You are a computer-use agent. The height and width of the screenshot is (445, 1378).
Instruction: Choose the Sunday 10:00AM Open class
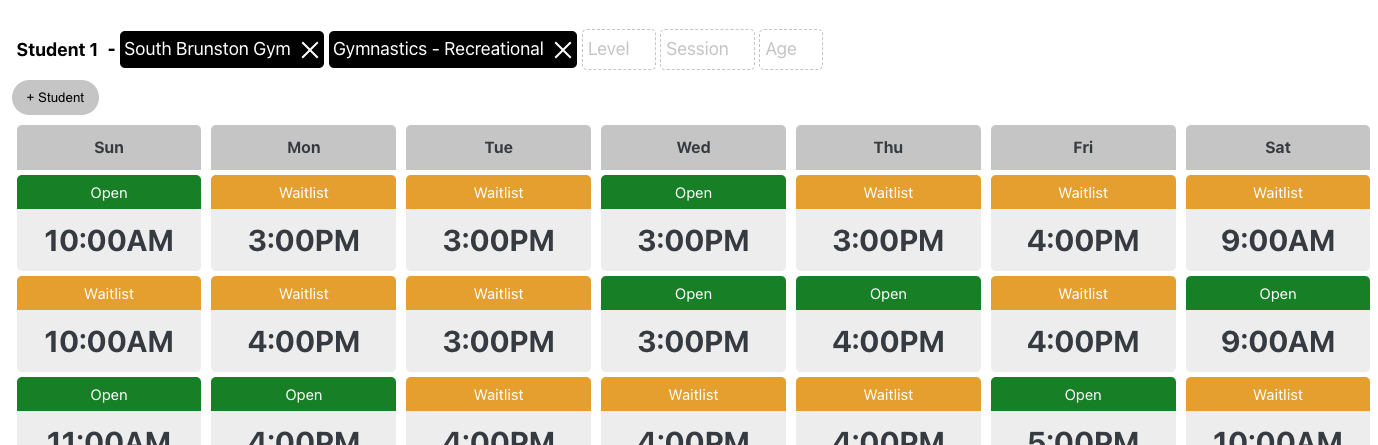coord(109,223)
